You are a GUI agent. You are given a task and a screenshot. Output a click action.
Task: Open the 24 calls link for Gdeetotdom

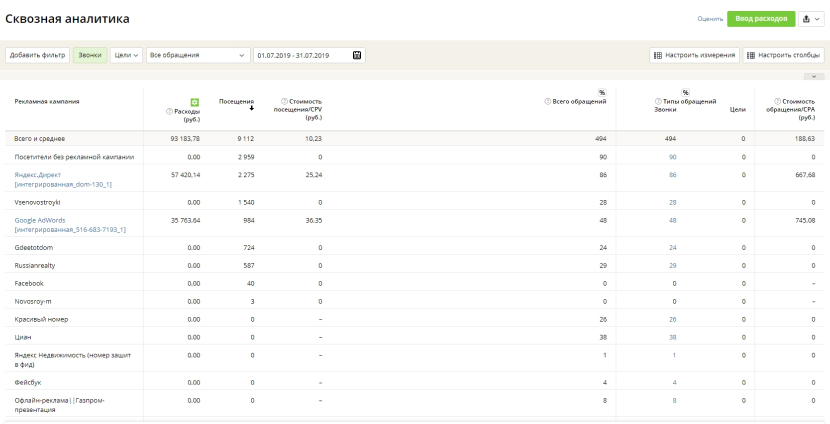672,248
